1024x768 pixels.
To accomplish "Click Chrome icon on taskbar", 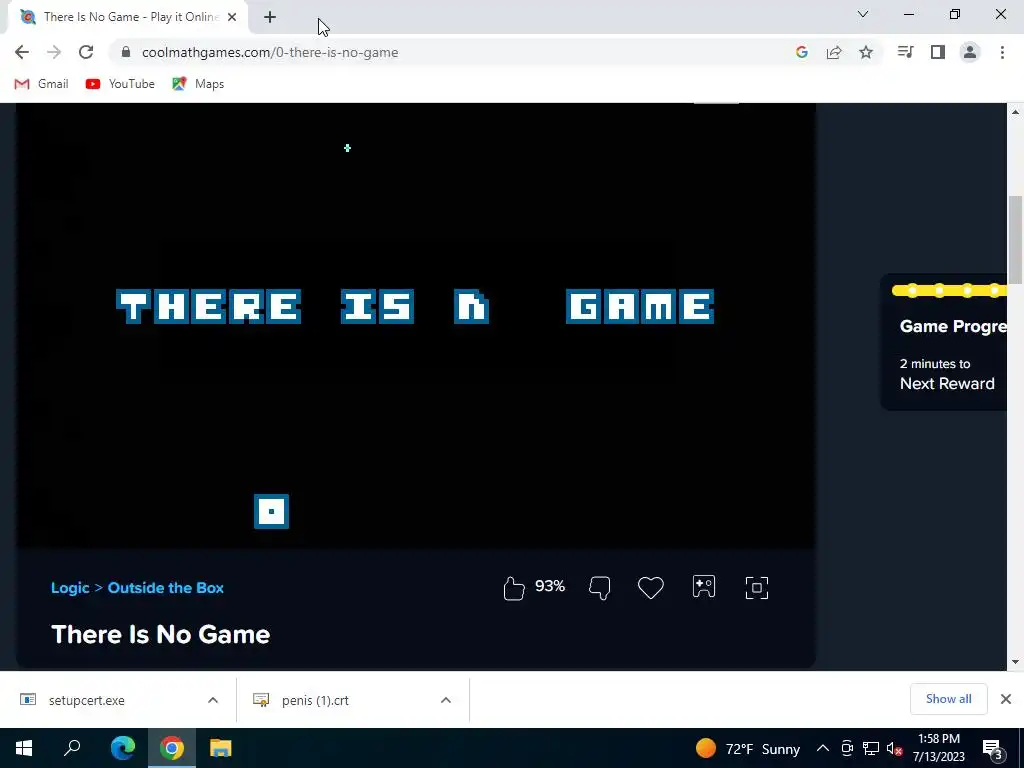I will (172, 748).
